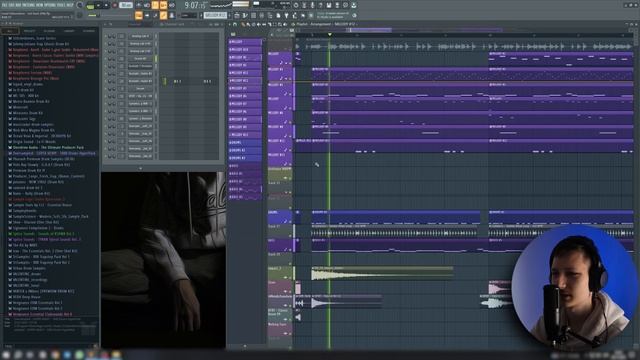This screenshot has width=640, height=360.
Task: Open the Windows Start button
Action: [6, 355]
